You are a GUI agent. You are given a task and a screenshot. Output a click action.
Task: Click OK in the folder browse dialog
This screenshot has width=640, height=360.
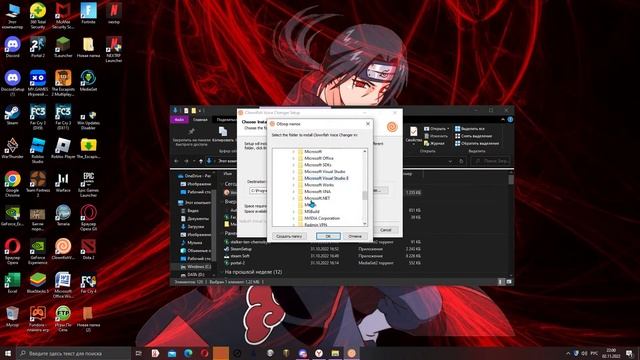[x=328, y=236]
